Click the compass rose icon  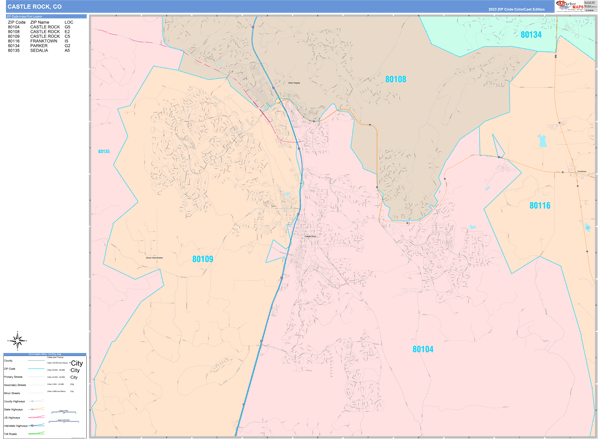pos(15,341)
